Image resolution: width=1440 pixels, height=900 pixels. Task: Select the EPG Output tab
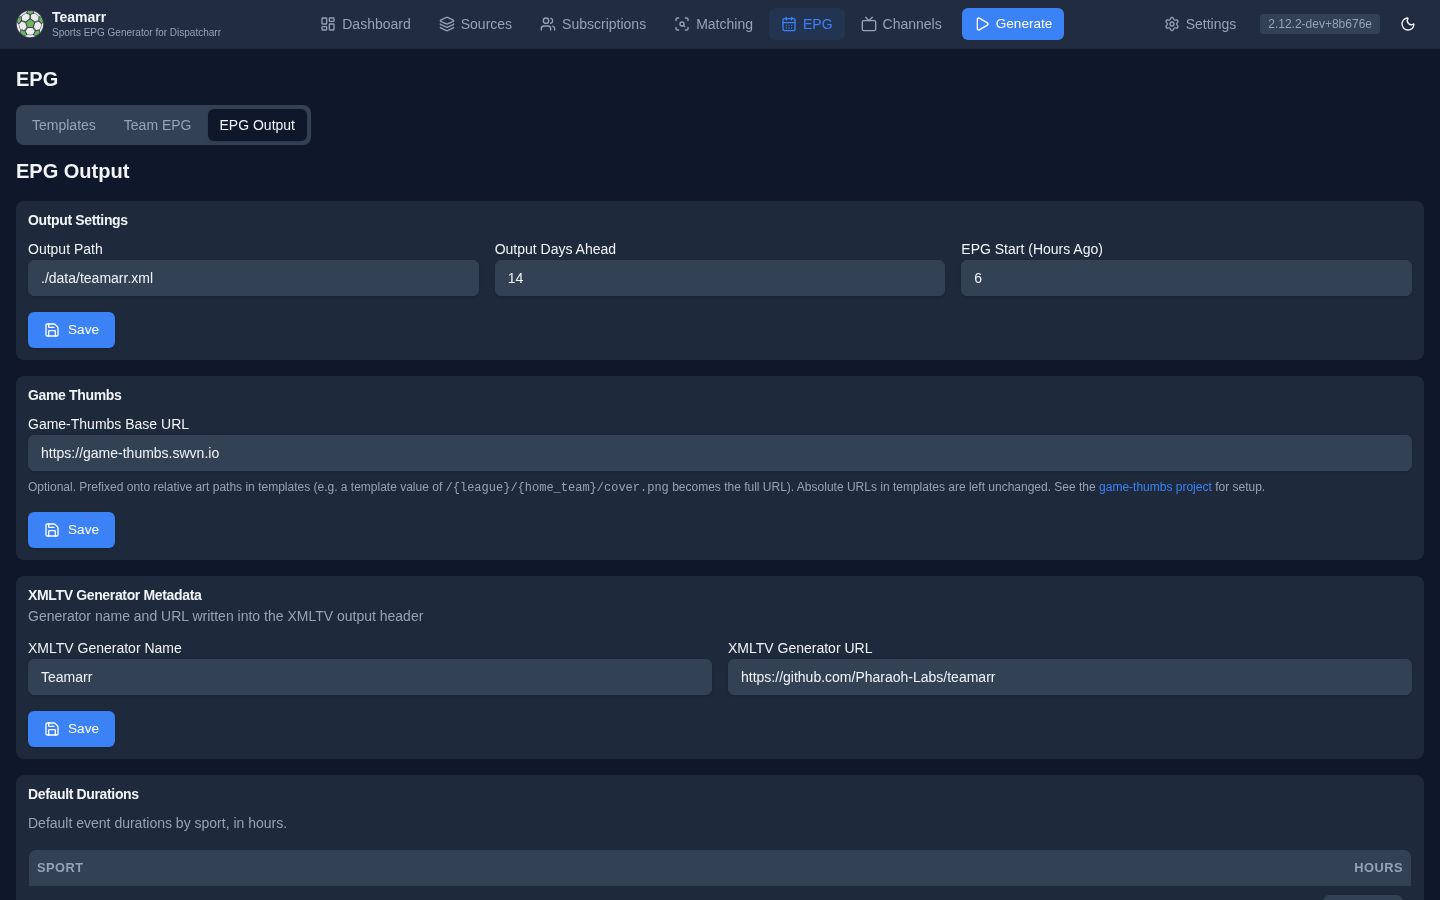pyautogui.click(x=257, y=125)
